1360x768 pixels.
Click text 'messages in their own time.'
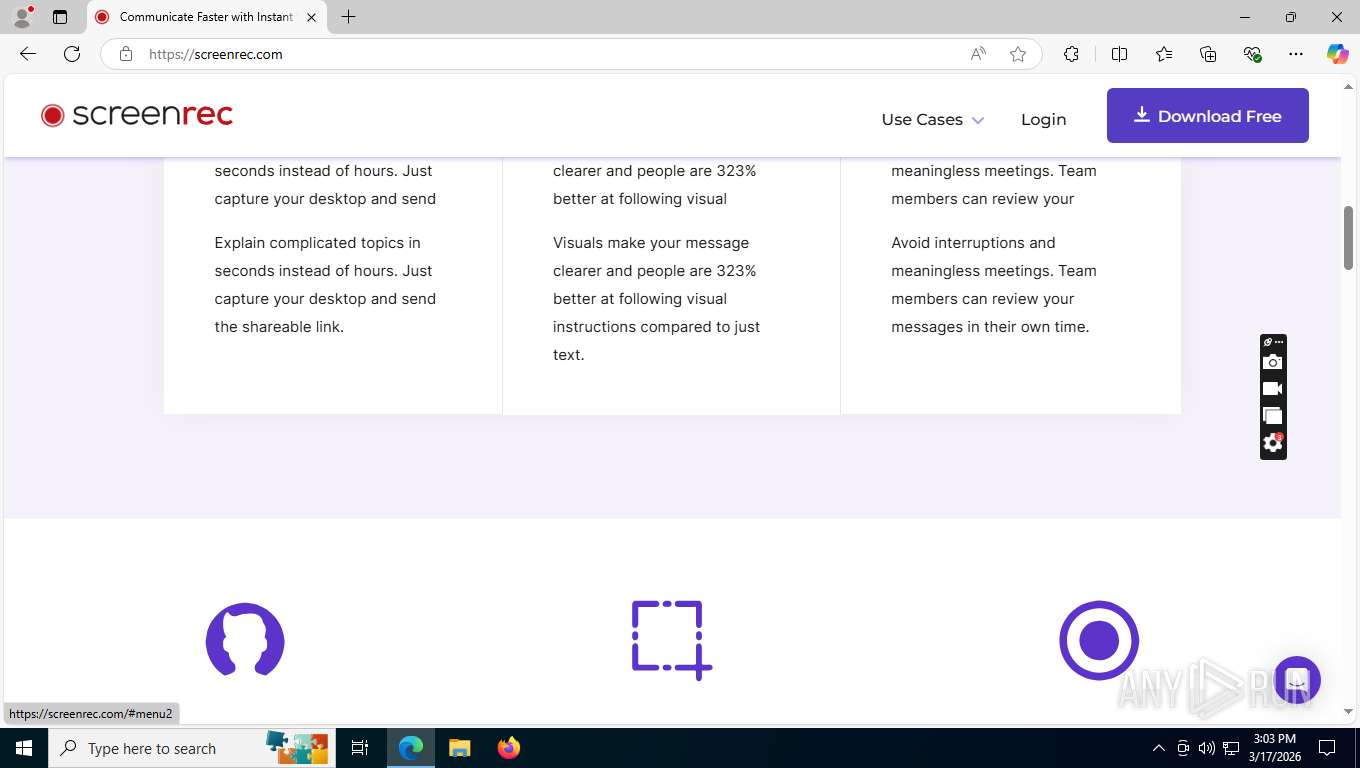point(990,327)
